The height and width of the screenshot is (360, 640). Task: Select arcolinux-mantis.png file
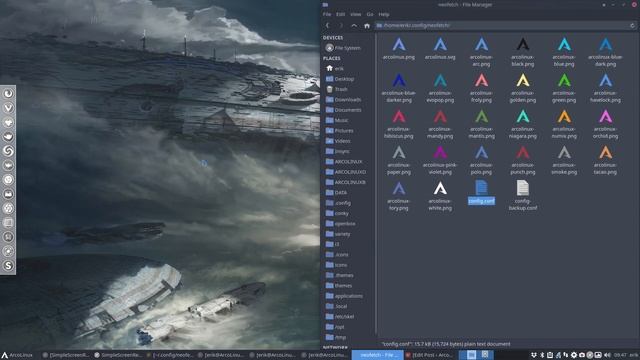pos(481,124)
